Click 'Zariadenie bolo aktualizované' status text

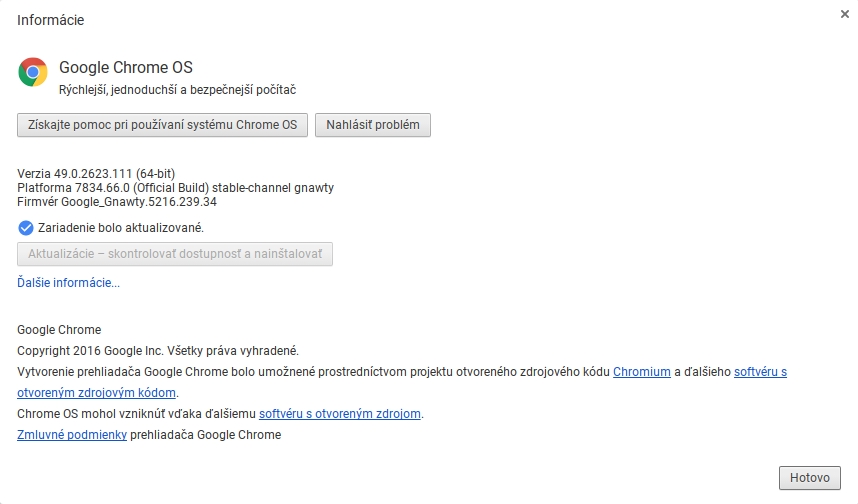pos(120,227)
